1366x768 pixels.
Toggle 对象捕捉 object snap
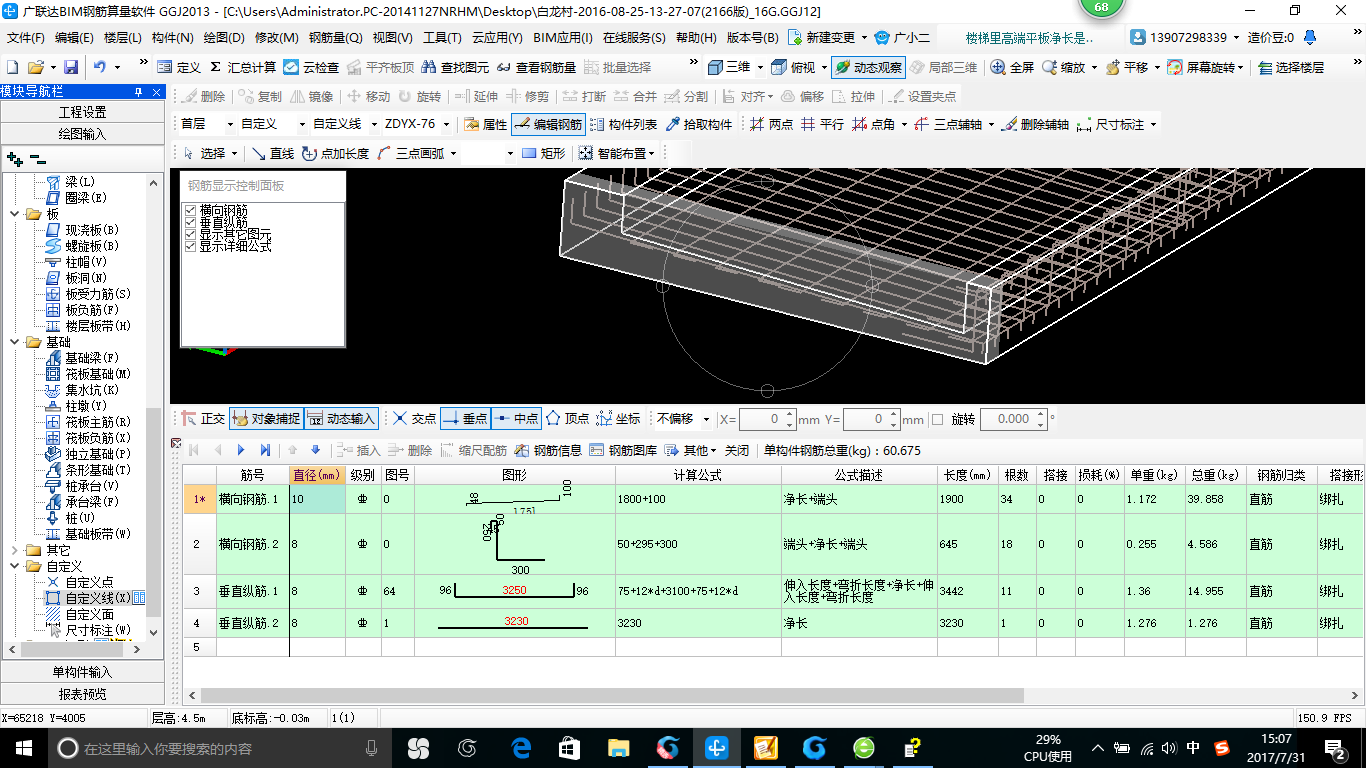(x=265, y=419)
